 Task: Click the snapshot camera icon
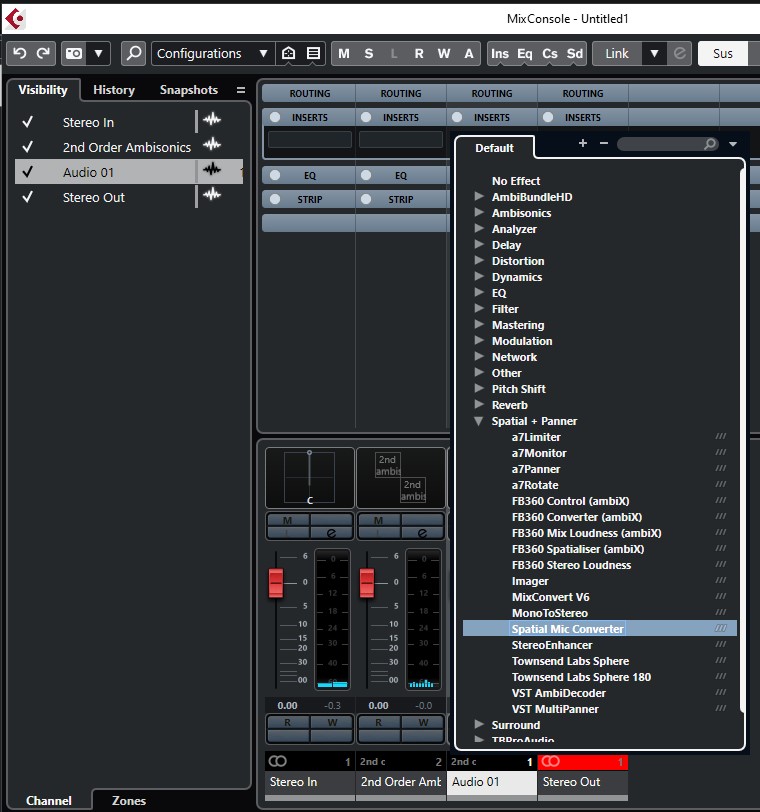pyautogui.click(x=74, y=53)
